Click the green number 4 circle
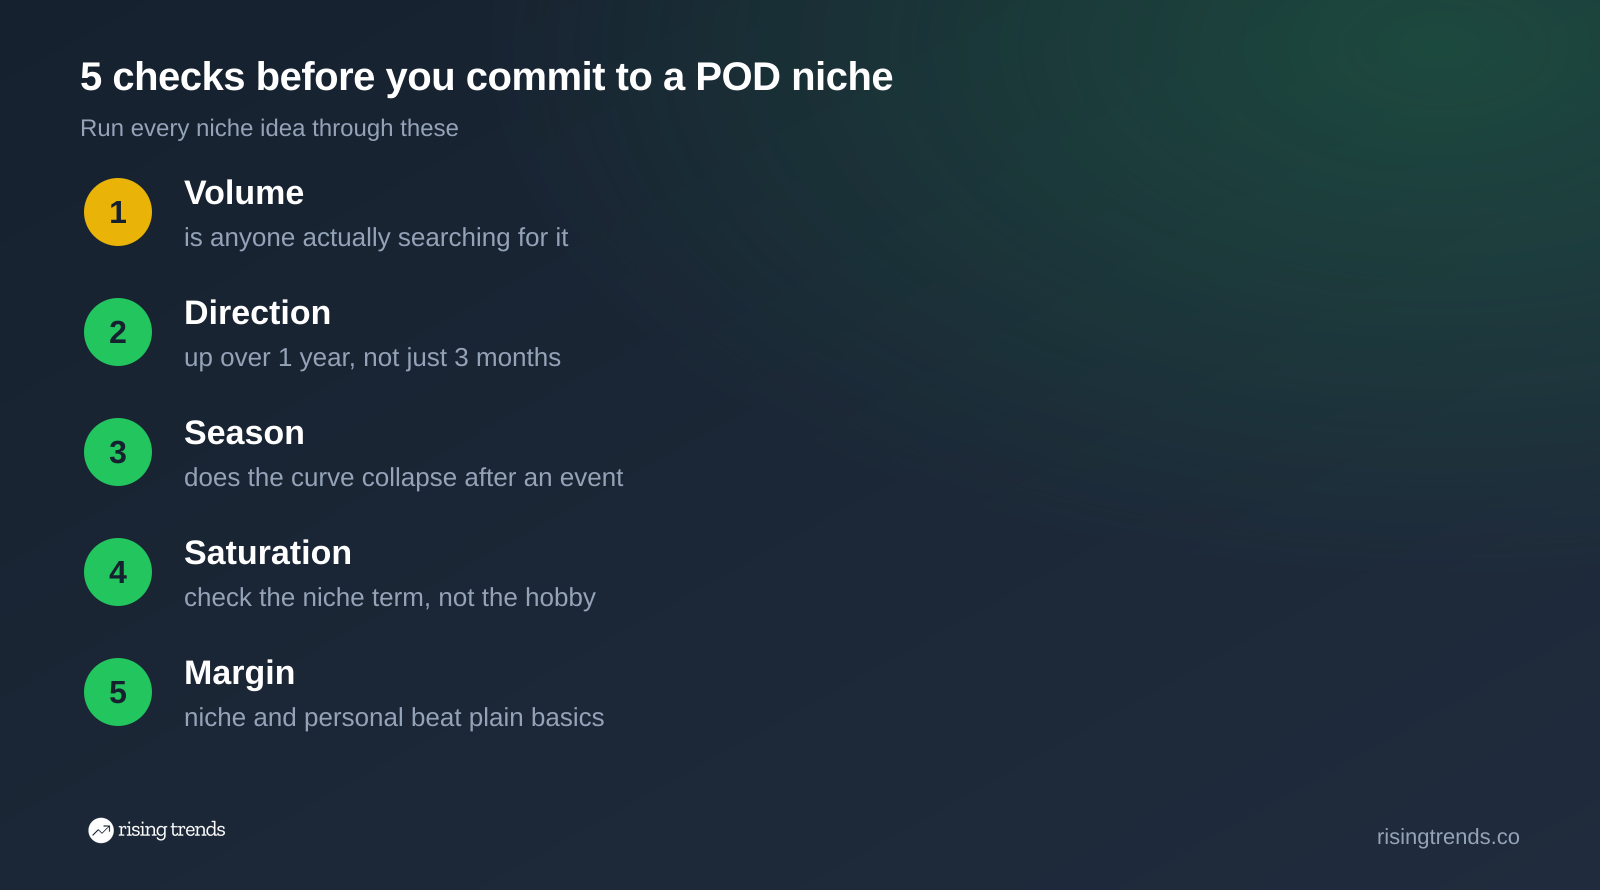This screenshot has width=1600, height=890. (x=118, y=572)
